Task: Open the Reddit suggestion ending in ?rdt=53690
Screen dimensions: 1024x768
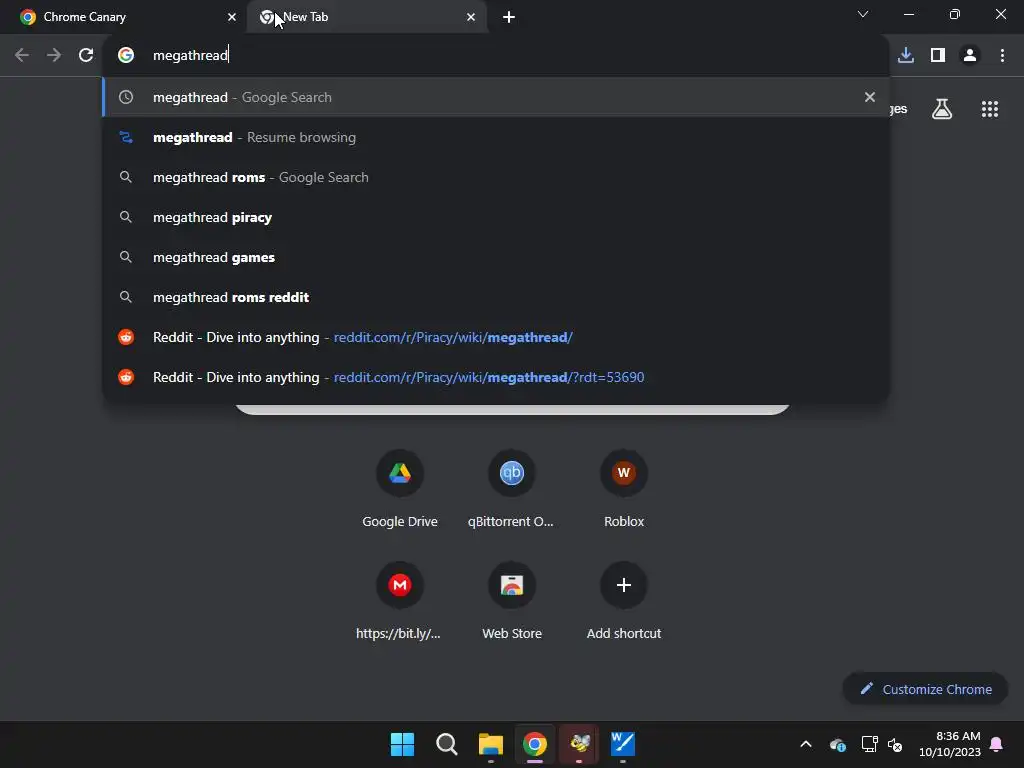Action: 496,377
